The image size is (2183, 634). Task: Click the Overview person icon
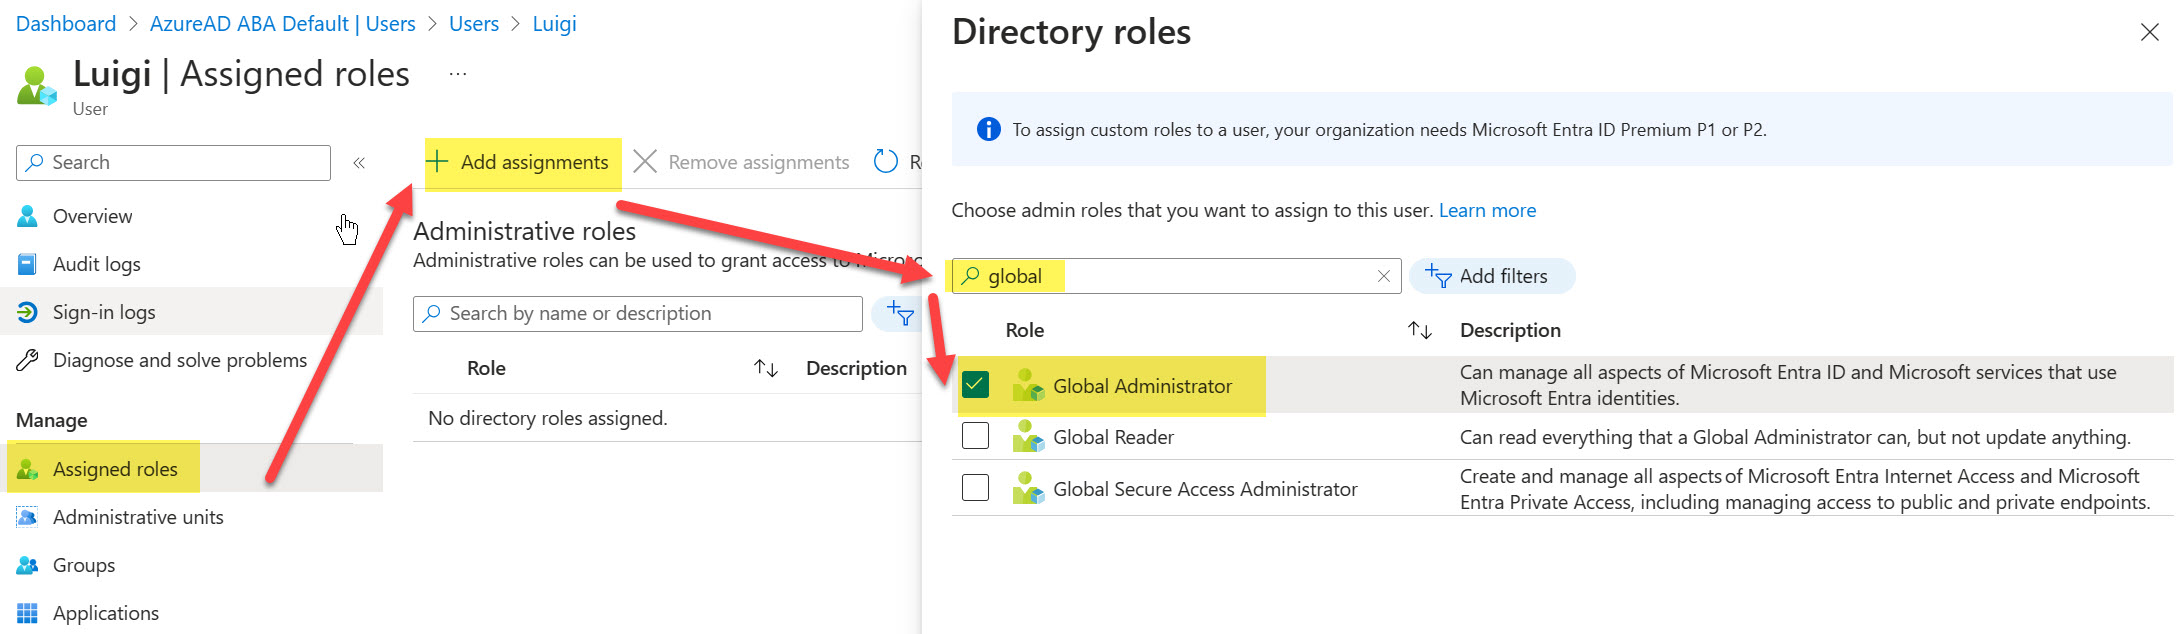(x=27, y=216)
